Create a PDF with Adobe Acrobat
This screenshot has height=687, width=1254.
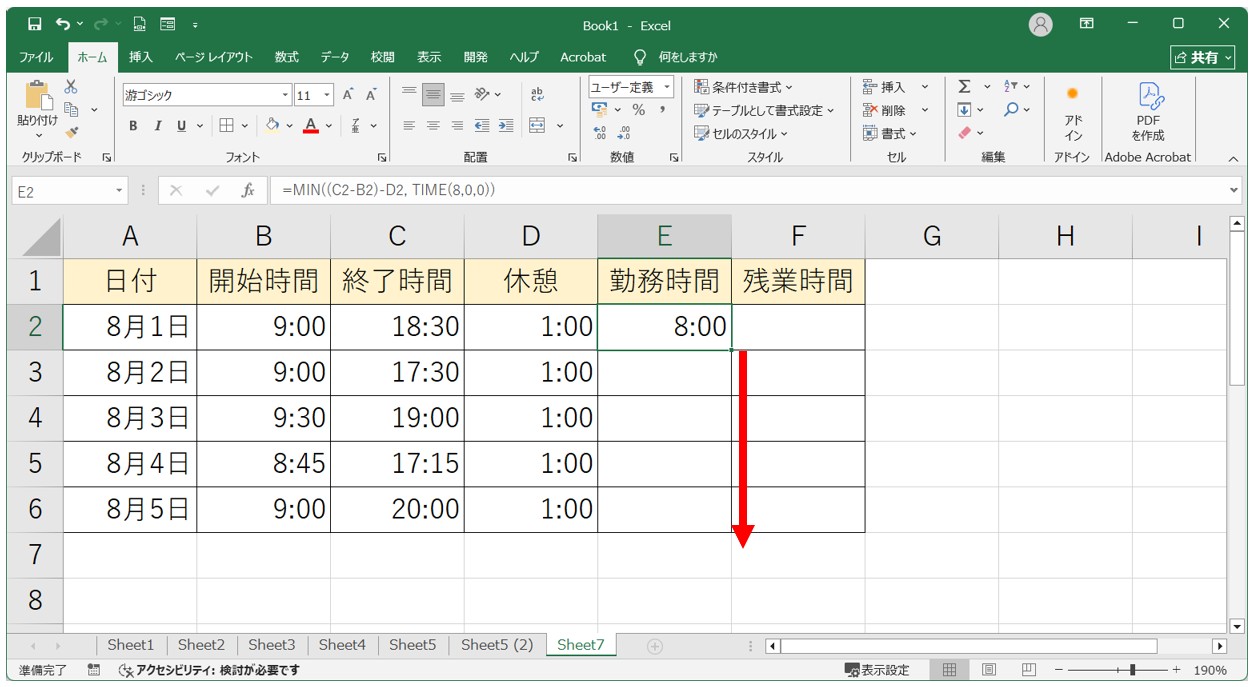tap(1148, 111)
